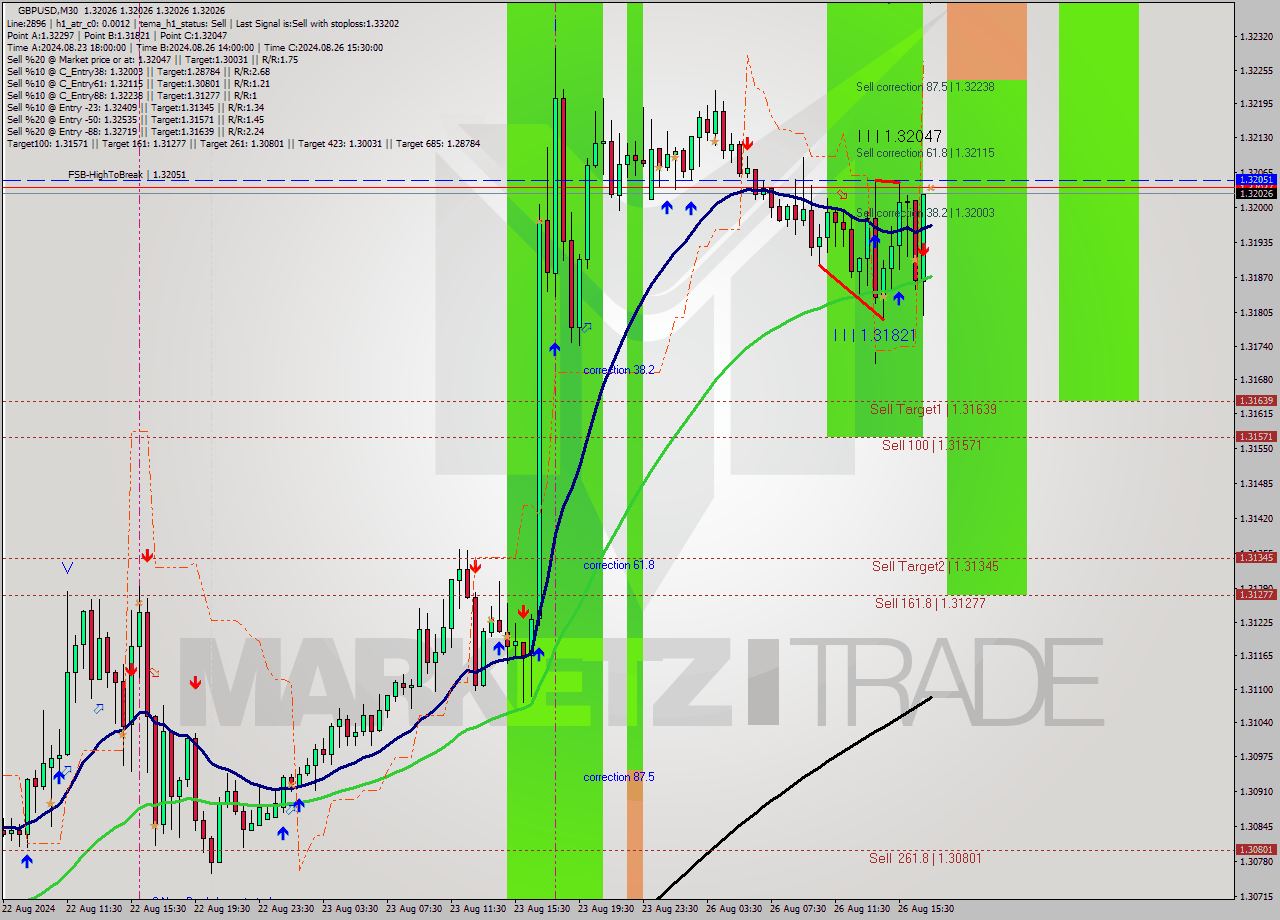Click the Sell correction 38.2 | 1.32003 label
Viewport: 1280px width, 920px height.
(925, 213)
